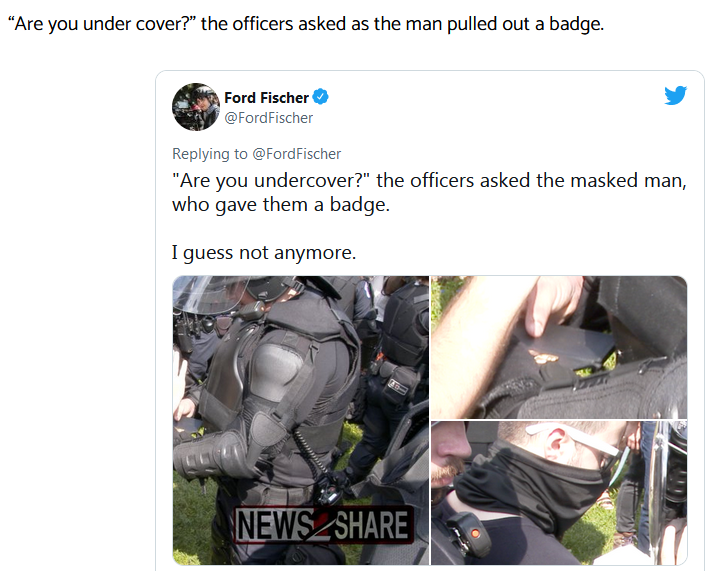
Task: Click the Ford Fischer display name
Action: [266, 98]
